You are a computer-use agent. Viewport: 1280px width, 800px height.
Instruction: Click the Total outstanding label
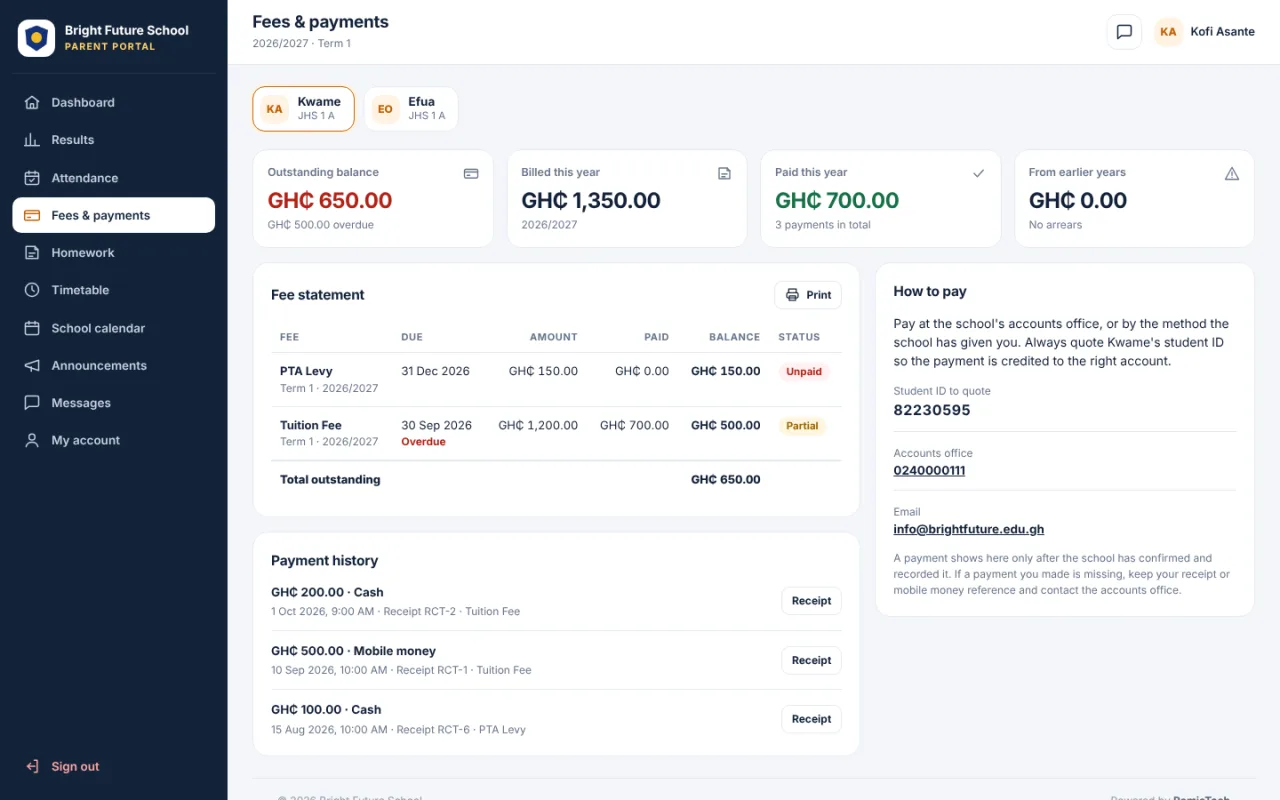pyautogui.click(x=330, y=480)
